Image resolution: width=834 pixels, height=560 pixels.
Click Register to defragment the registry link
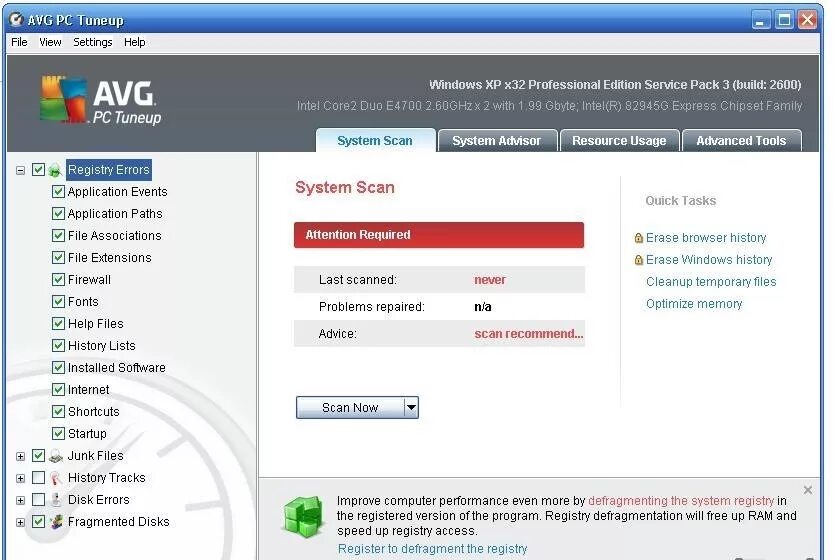tap(432, 549)
